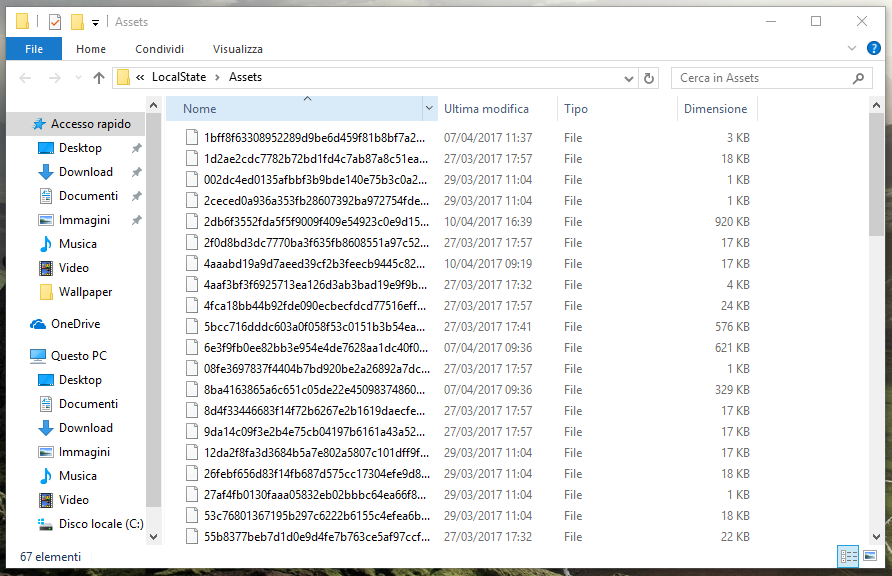Viewport: 892px width, 576px height.
Task: Switch to details view layout
Action: tap(848, 556)
